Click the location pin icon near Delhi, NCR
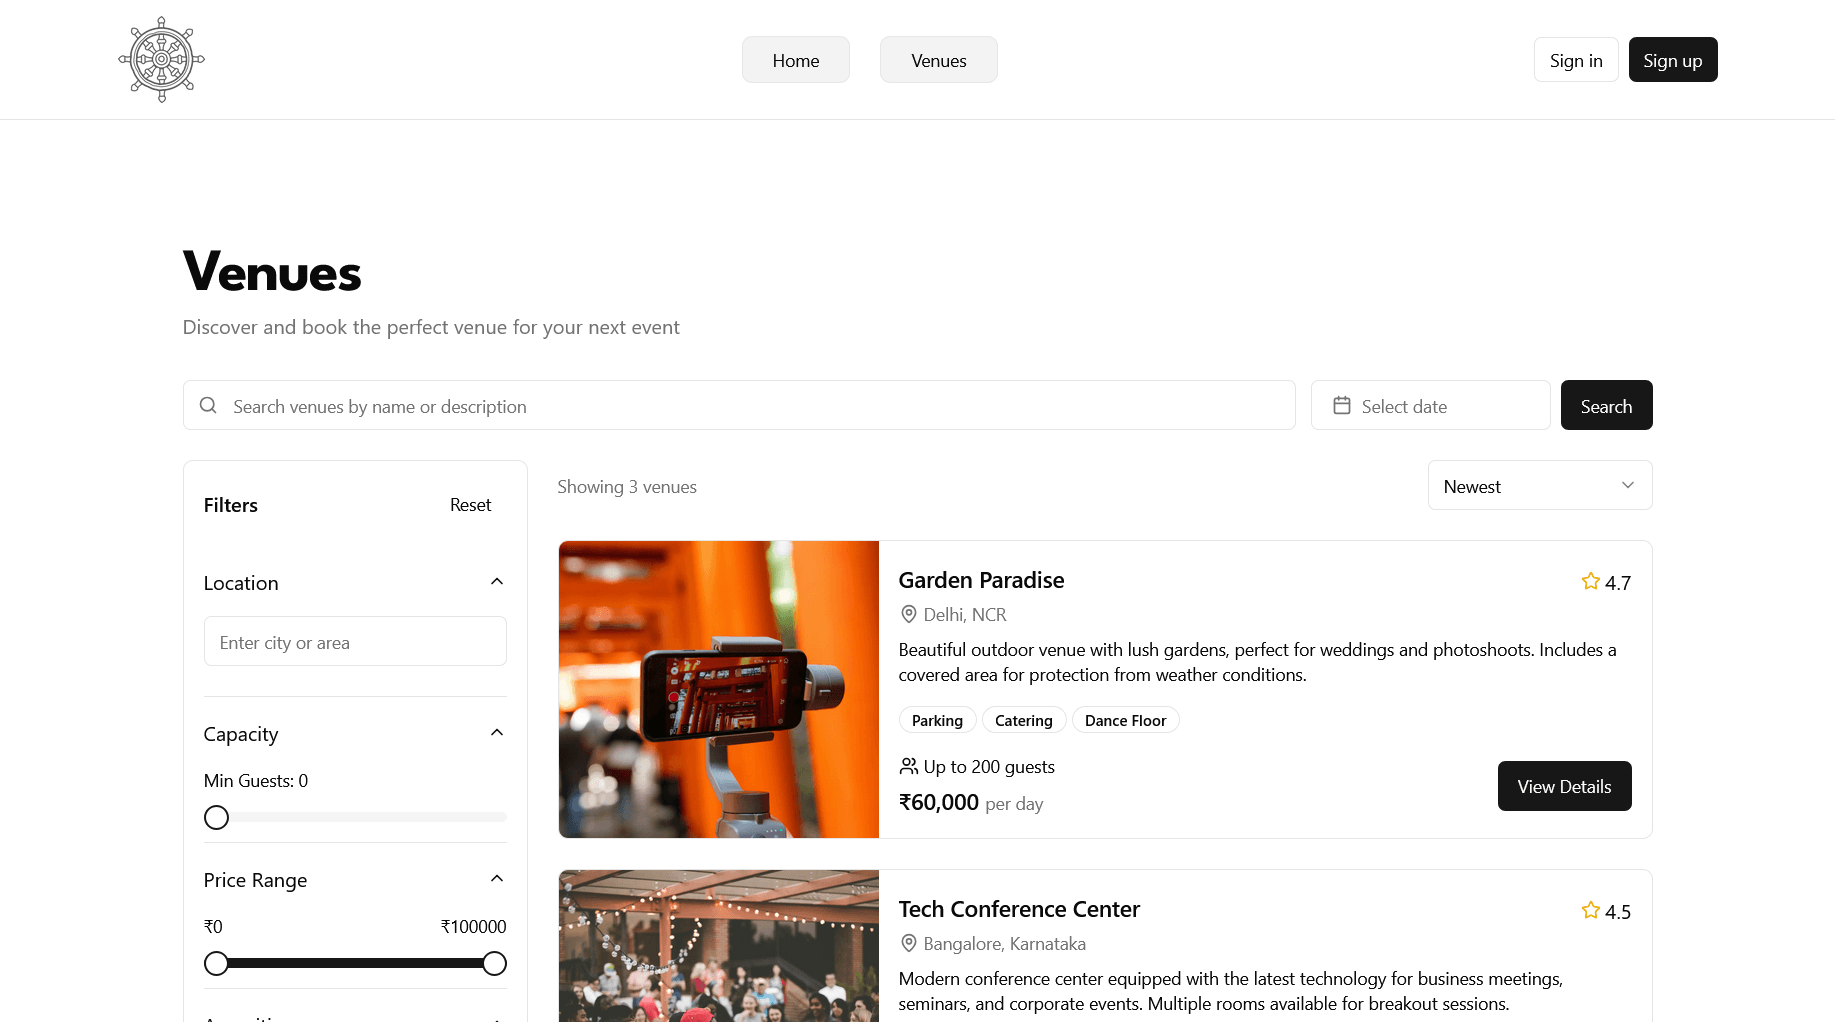Screen dimensions: 1835x1022 click(908, 614)
